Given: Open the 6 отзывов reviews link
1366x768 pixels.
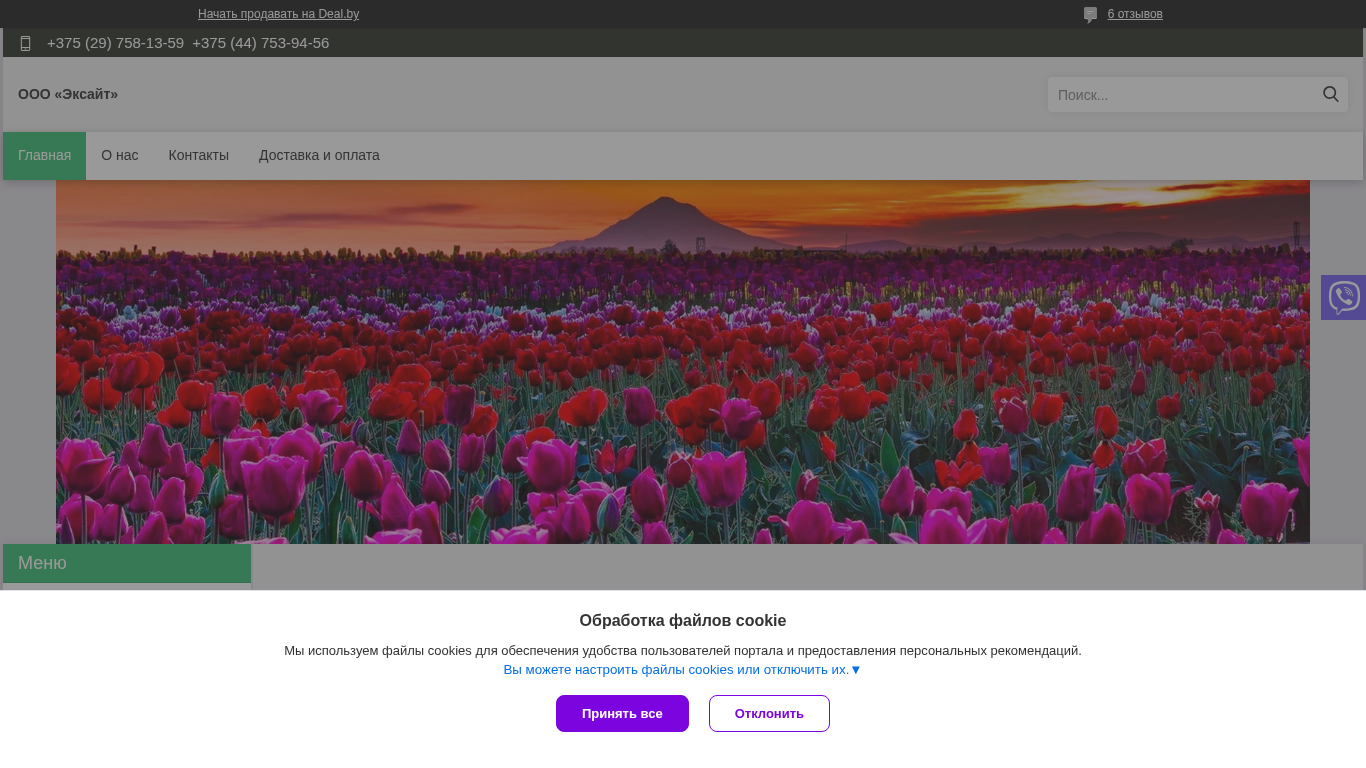Looking at the screenshot, I should [1134, 14].
